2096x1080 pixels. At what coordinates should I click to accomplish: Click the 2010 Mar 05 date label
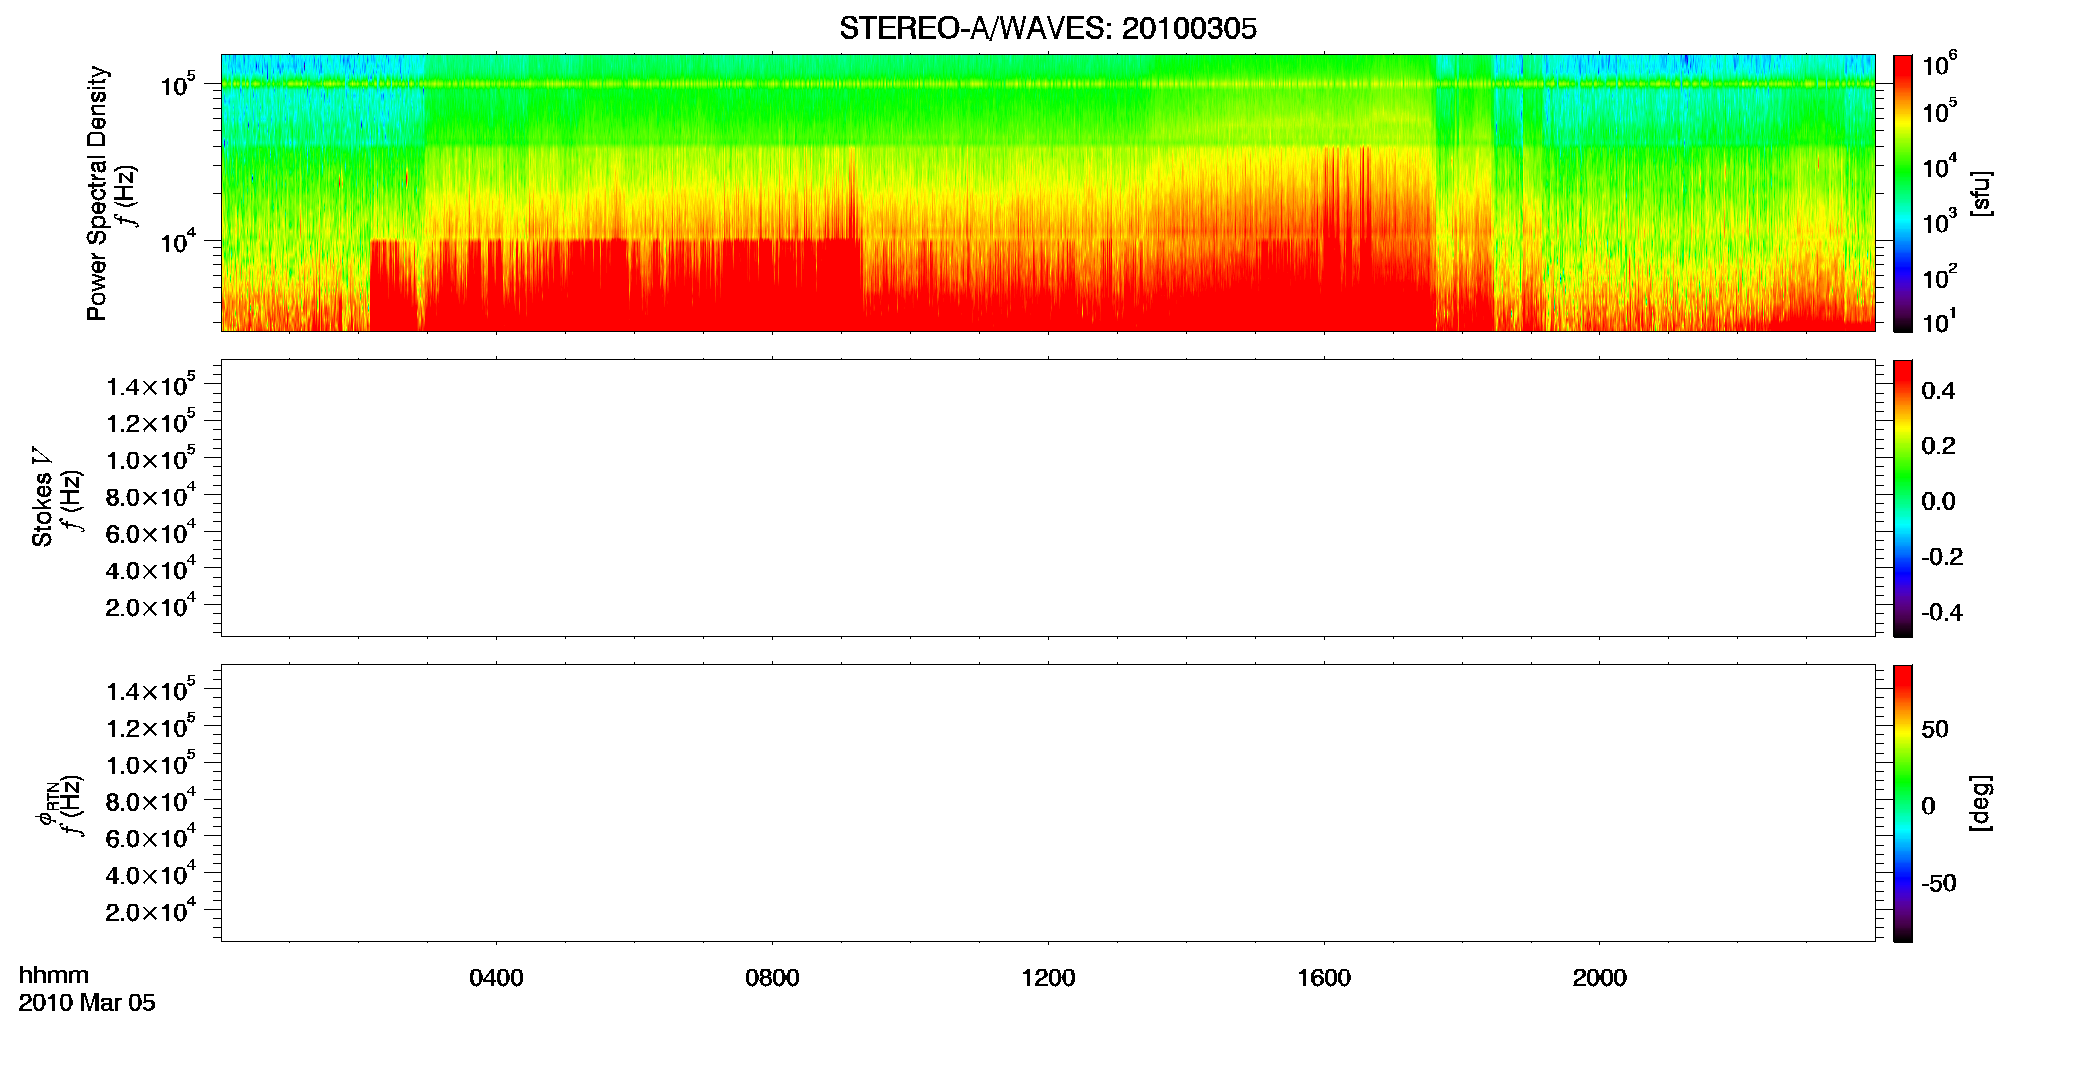click(x=87, y=1003)
